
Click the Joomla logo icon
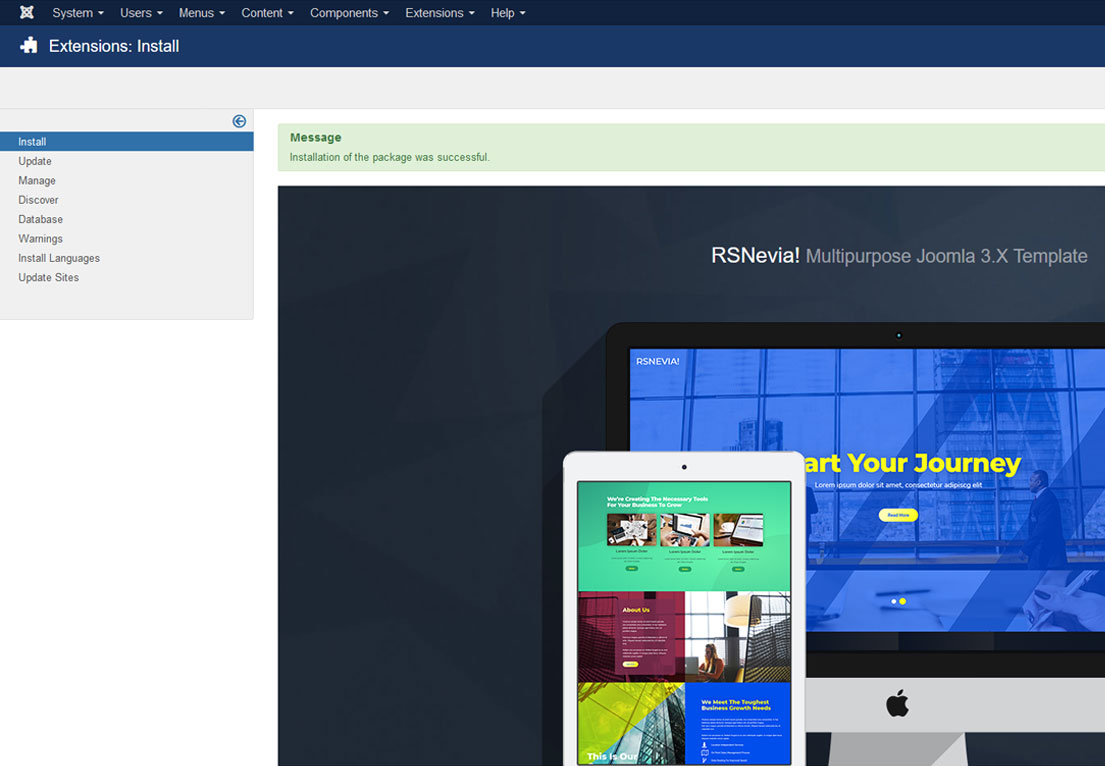point(27,13)
